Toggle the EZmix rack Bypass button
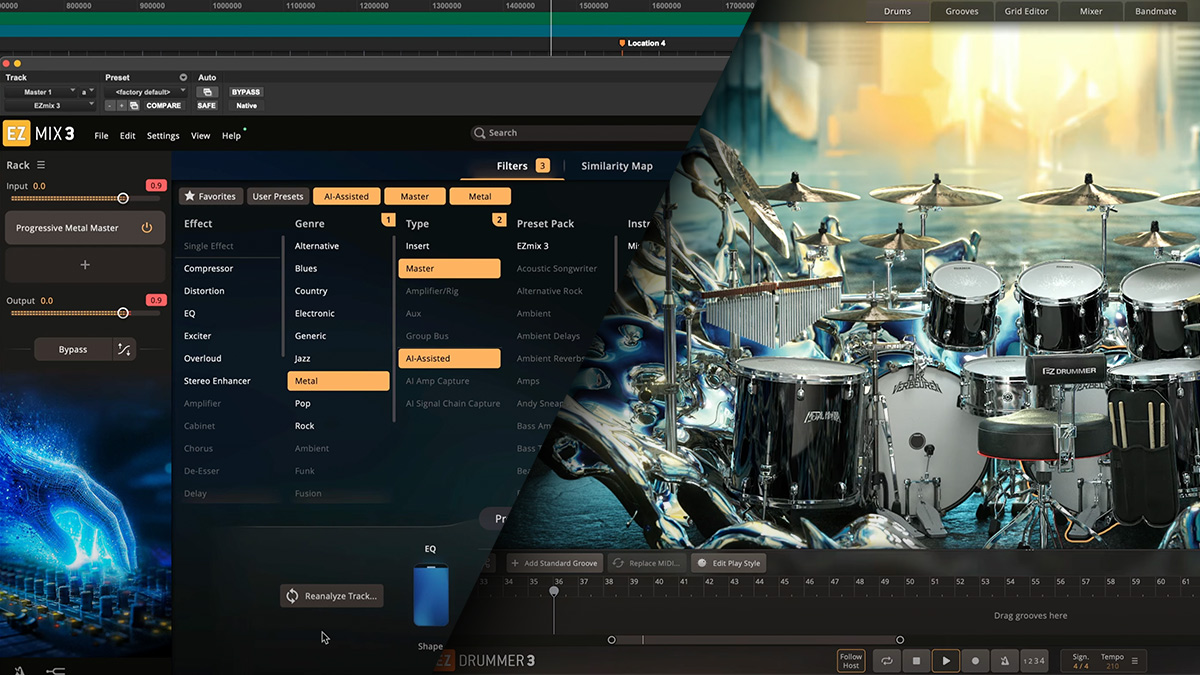Image resolution: width=1200 pixels, height=675 pixels. pyautogui.click(x=72, y=349)
